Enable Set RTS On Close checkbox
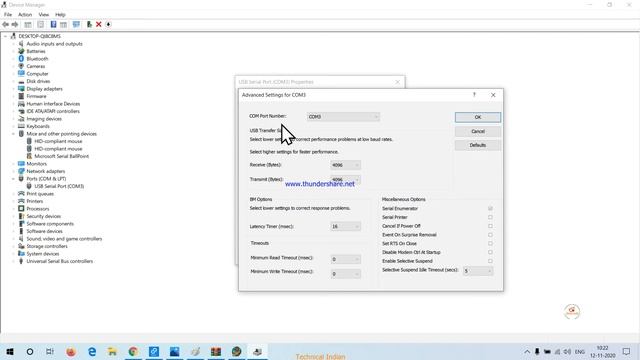 tap(490, 244)
